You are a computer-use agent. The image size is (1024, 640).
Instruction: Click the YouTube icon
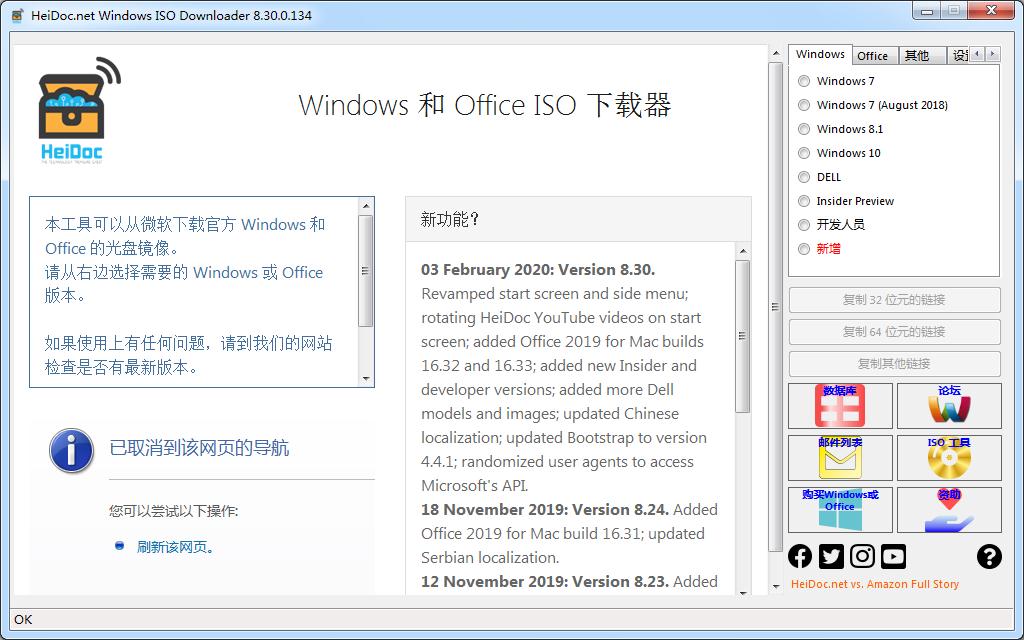[x=892, y=556]
